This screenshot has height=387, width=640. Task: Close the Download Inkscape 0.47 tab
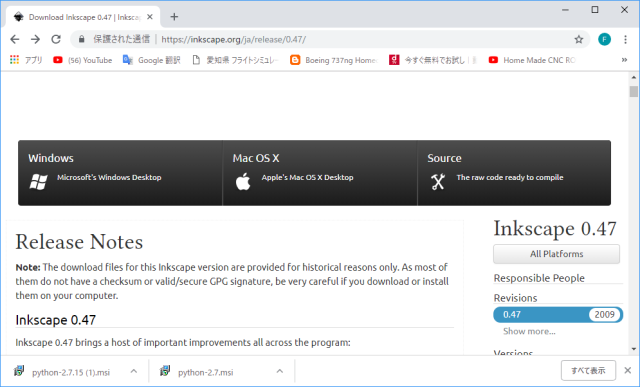(x=150, y=17)
